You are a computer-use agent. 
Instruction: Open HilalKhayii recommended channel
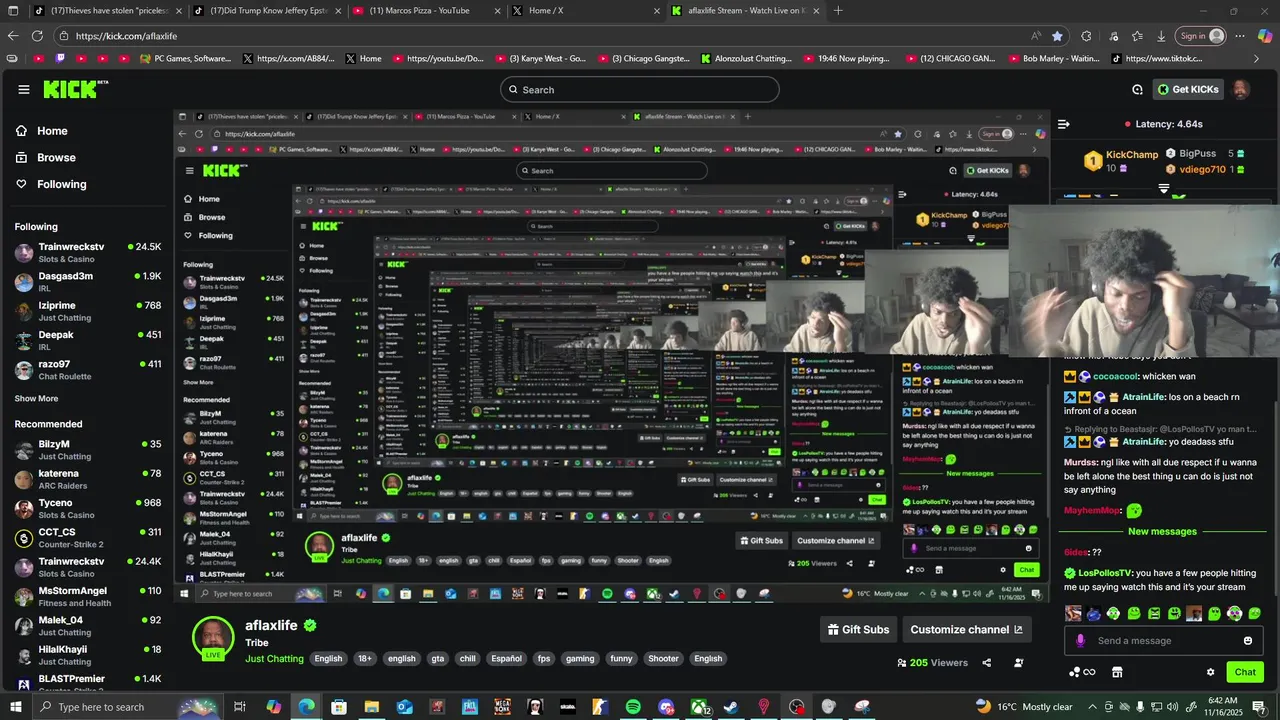click(88, 655)
